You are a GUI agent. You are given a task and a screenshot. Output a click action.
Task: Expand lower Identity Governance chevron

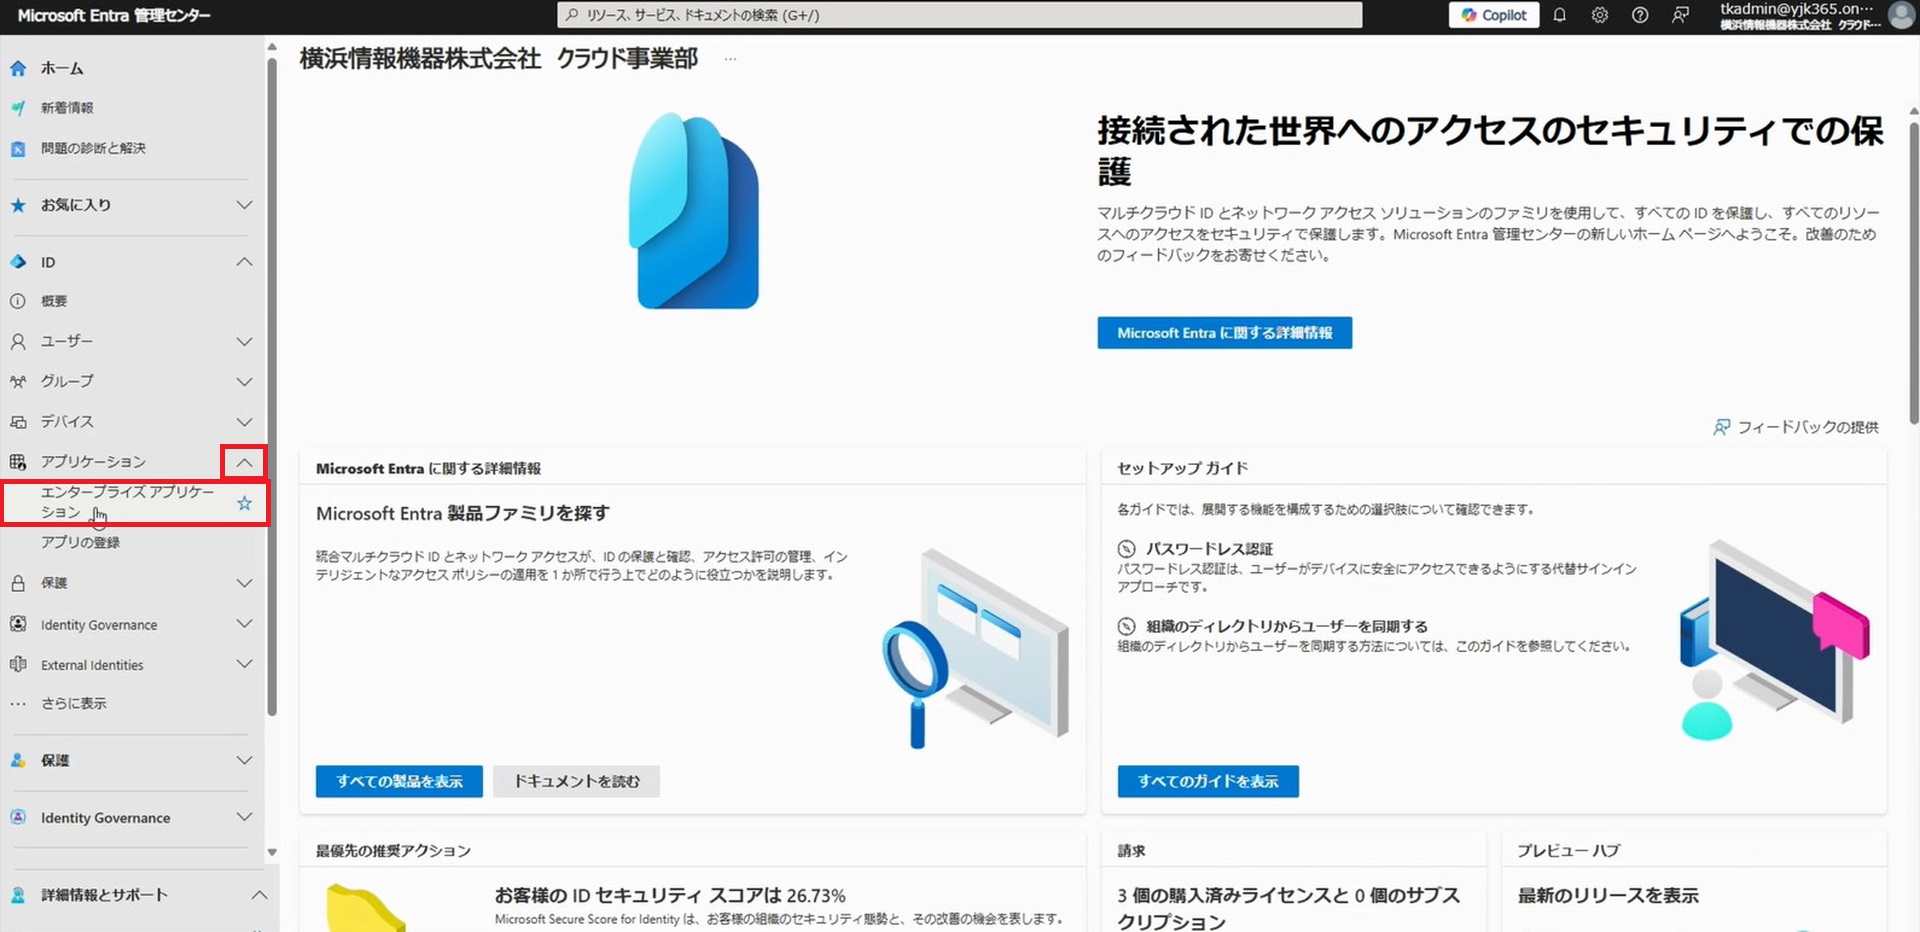coord(244,817)
